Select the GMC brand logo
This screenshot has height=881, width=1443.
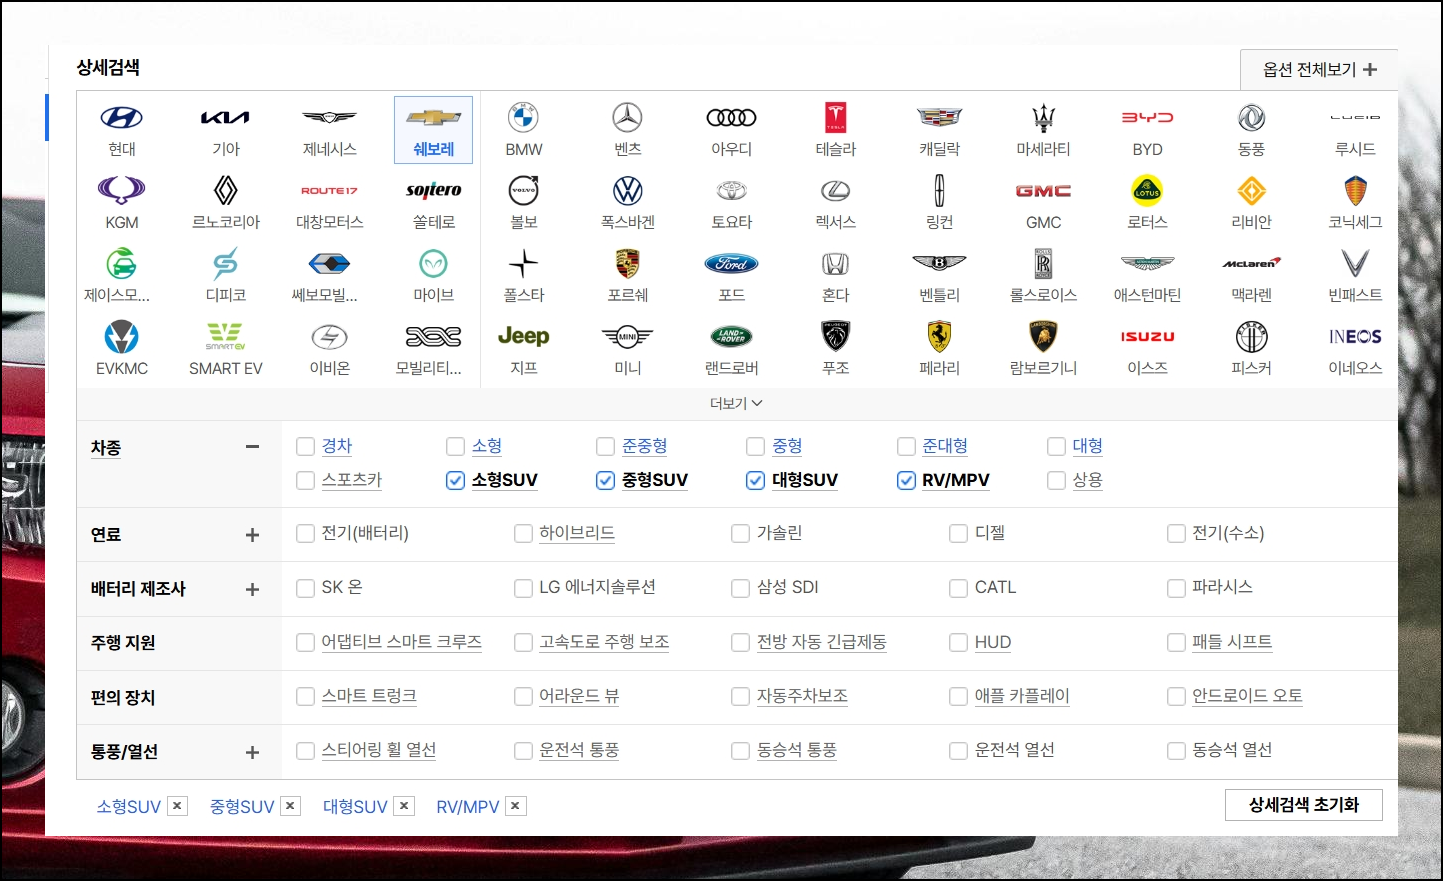click(1044, 190)
